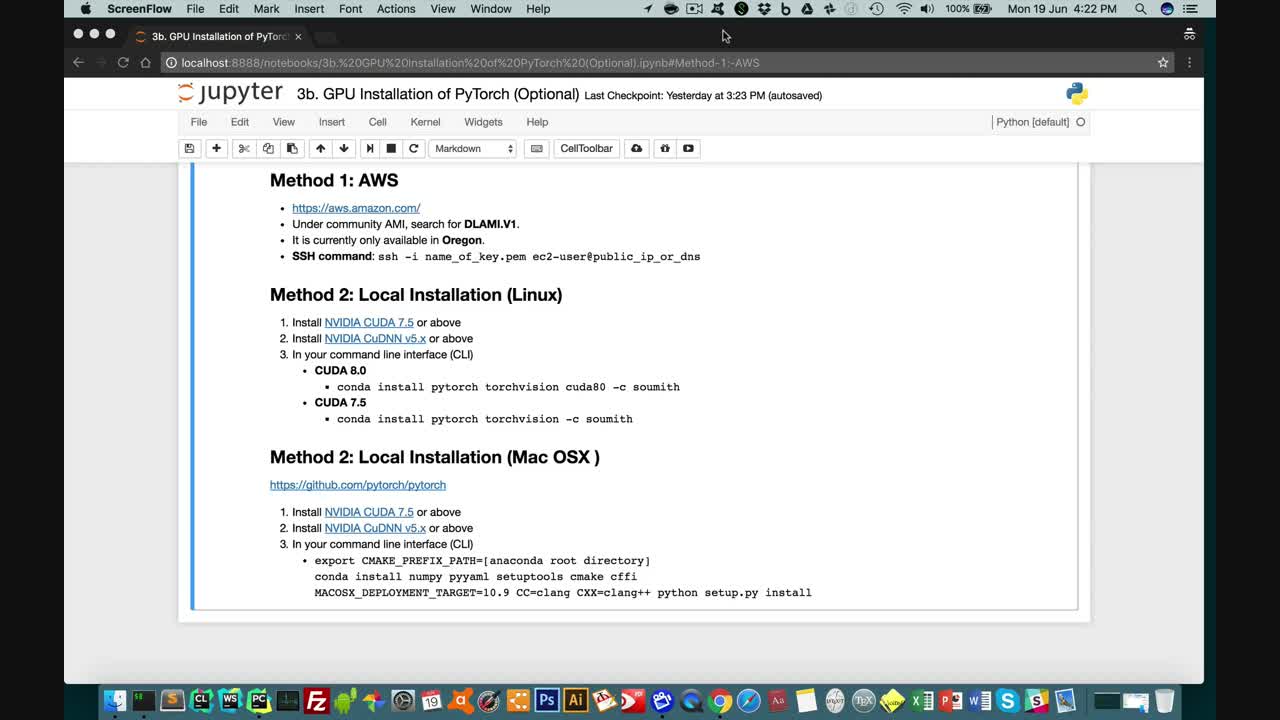Click the video play toolbar icon
Viewport: 1280px width, 720px height.
click(688, 148)
